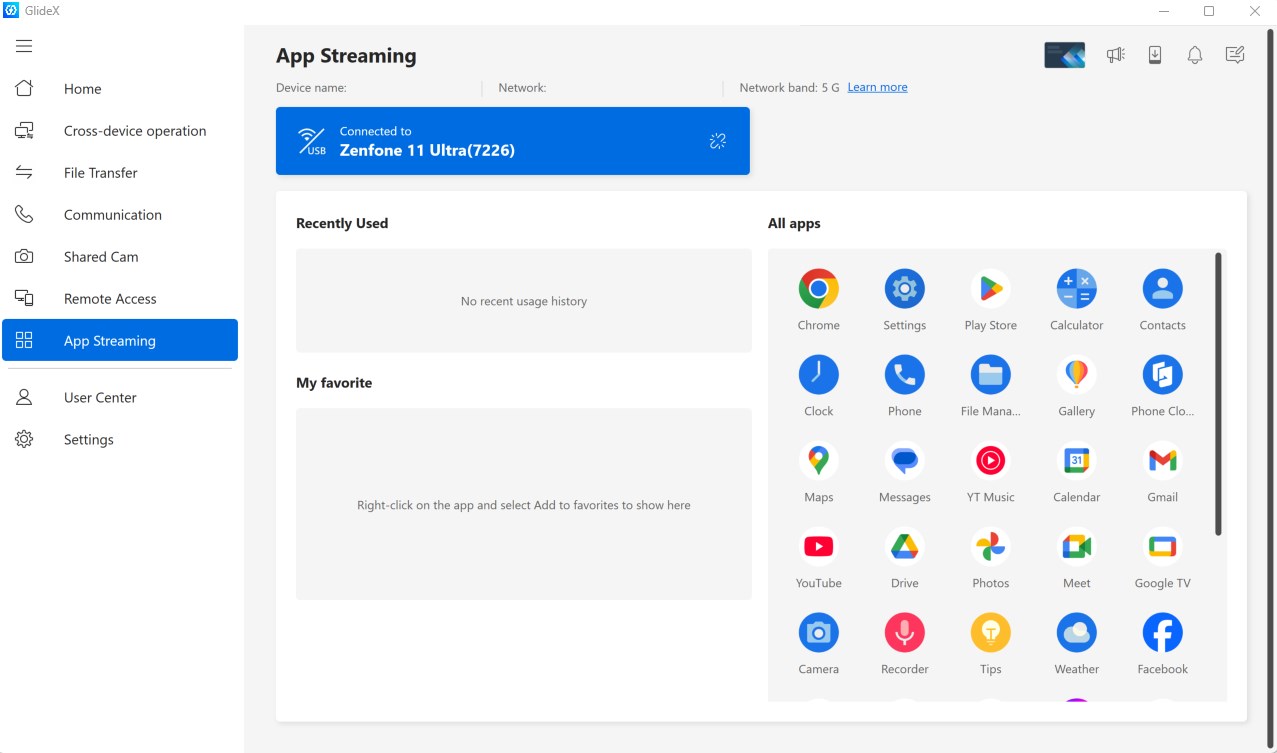Open the feedback survey icon

1234,55
